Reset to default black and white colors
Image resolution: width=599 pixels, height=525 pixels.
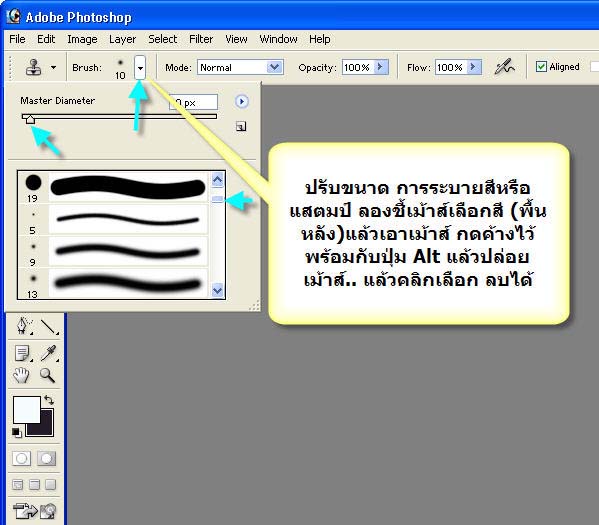pyautogui.click(x=16, y=433)
